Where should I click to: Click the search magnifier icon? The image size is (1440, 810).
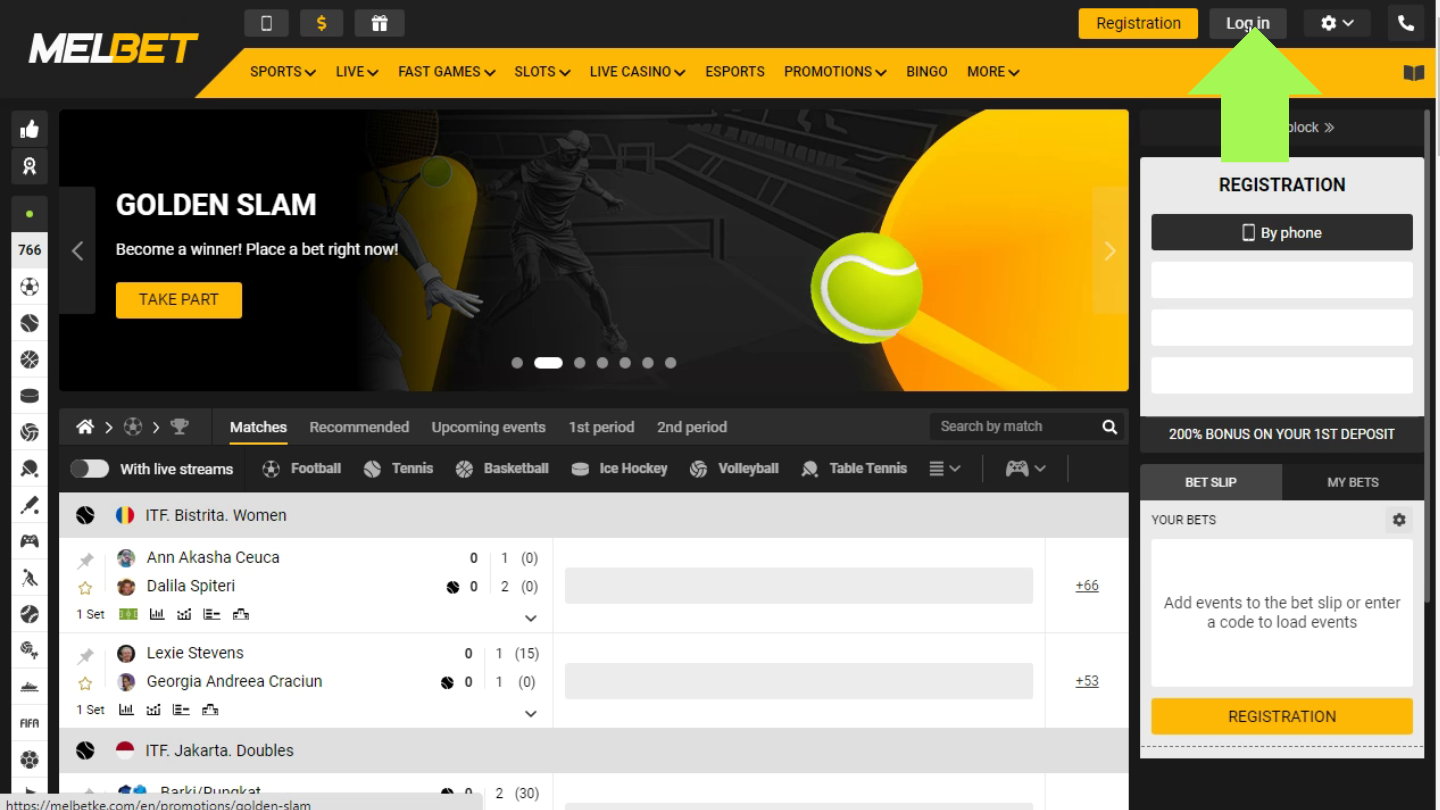[x=1109, y=427]
